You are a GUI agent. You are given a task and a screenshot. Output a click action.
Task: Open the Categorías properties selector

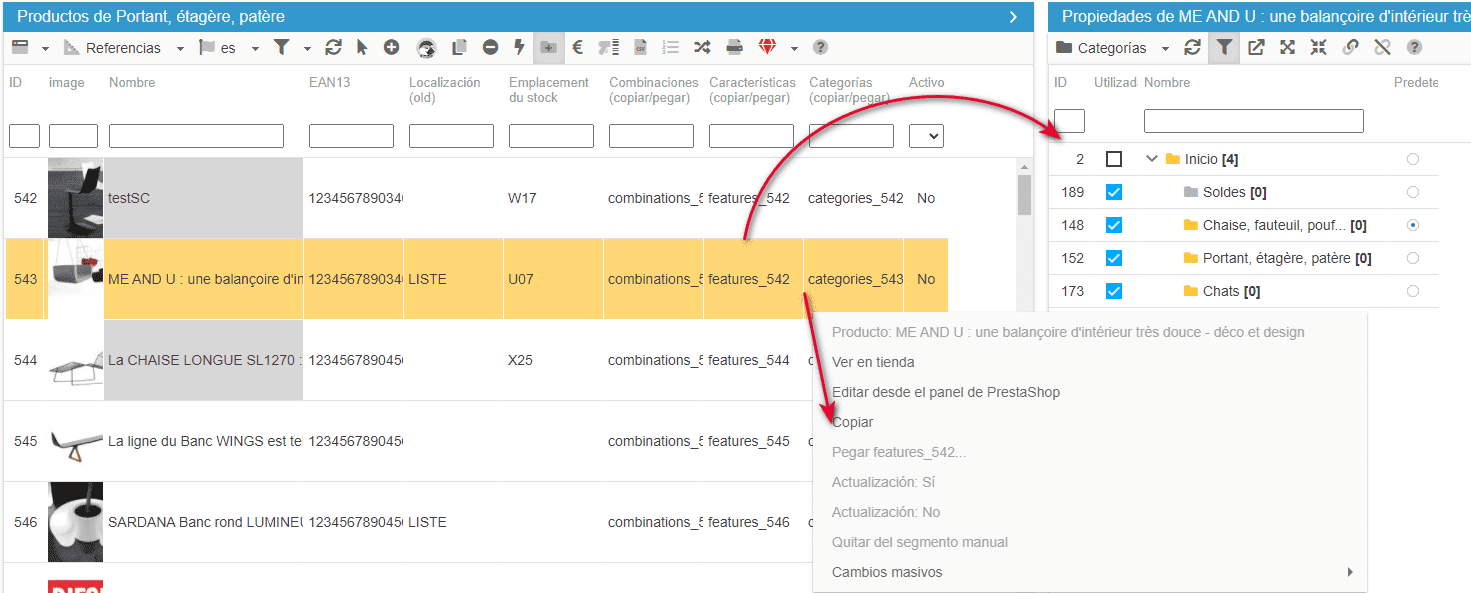(1112, 47)
